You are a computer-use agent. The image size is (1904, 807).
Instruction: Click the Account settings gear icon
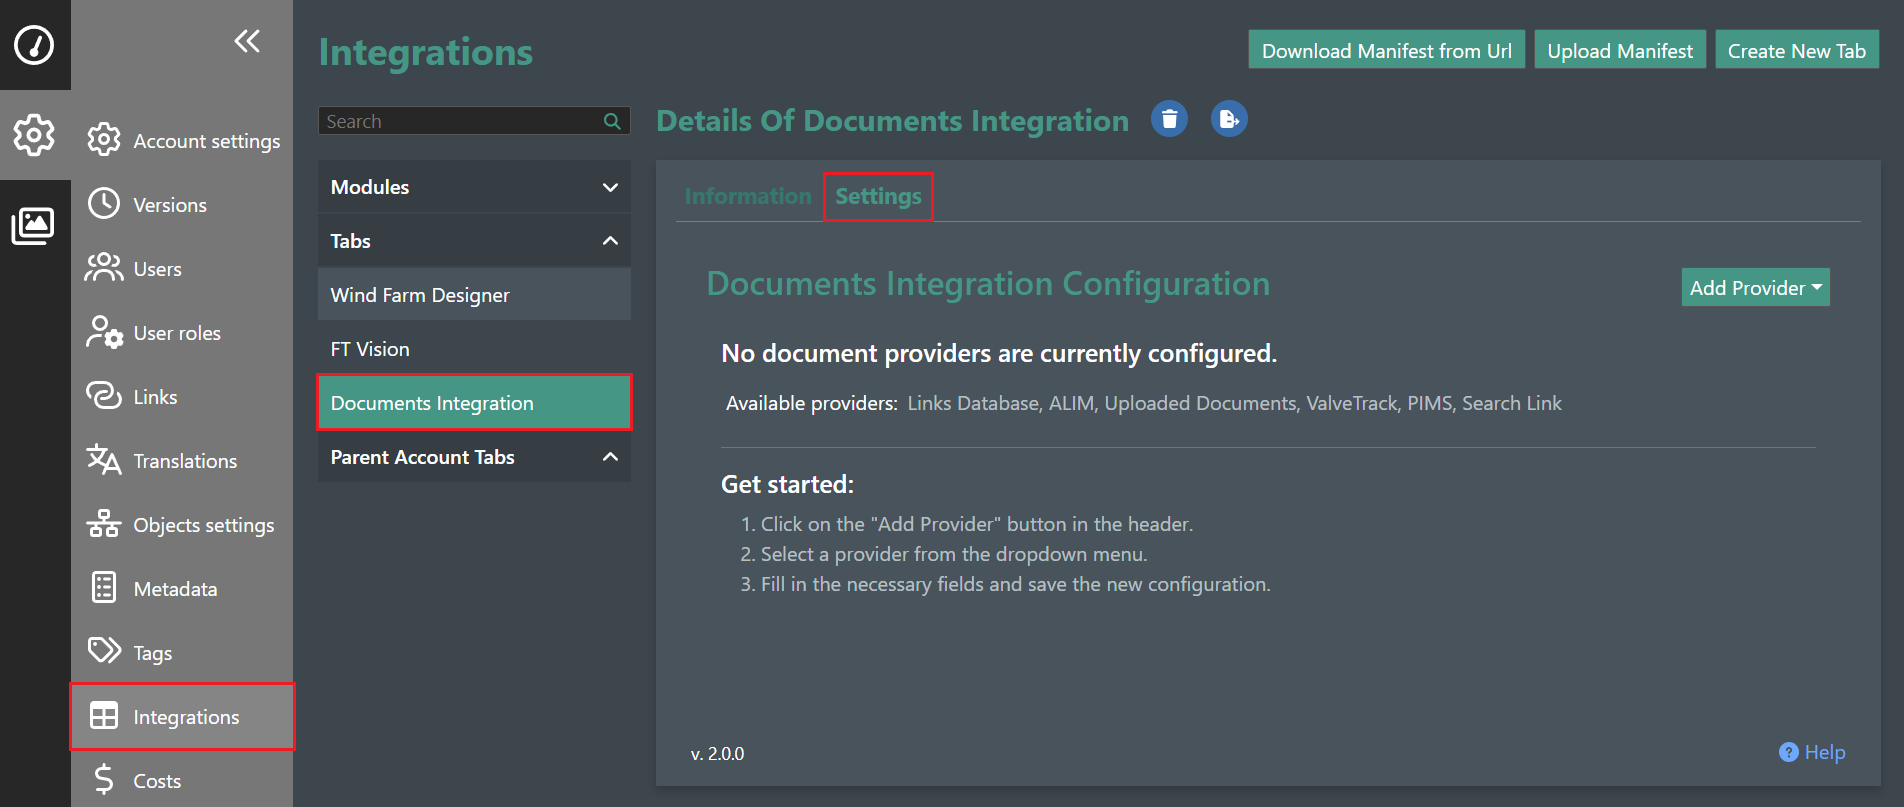104,140
